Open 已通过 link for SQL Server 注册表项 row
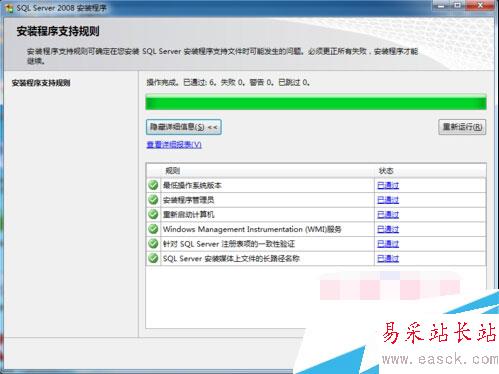 pyautogui.click(x=388, y=244)
